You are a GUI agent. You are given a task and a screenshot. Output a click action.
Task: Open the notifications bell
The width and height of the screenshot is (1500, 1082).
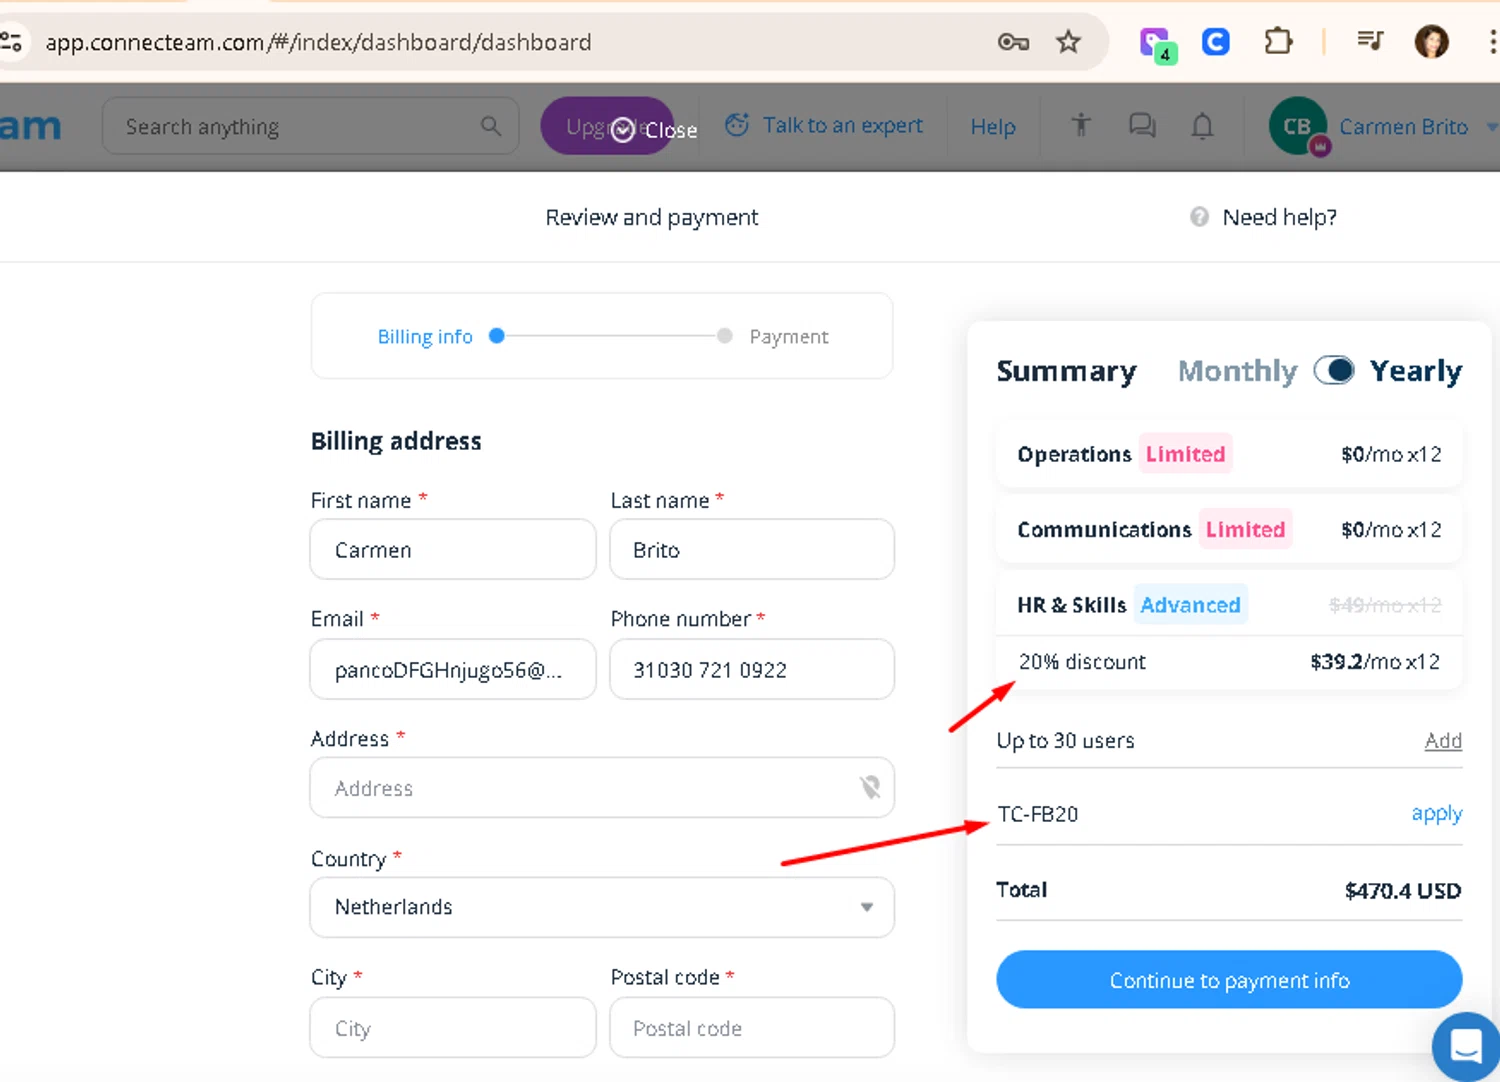(x=1202, y=126)
